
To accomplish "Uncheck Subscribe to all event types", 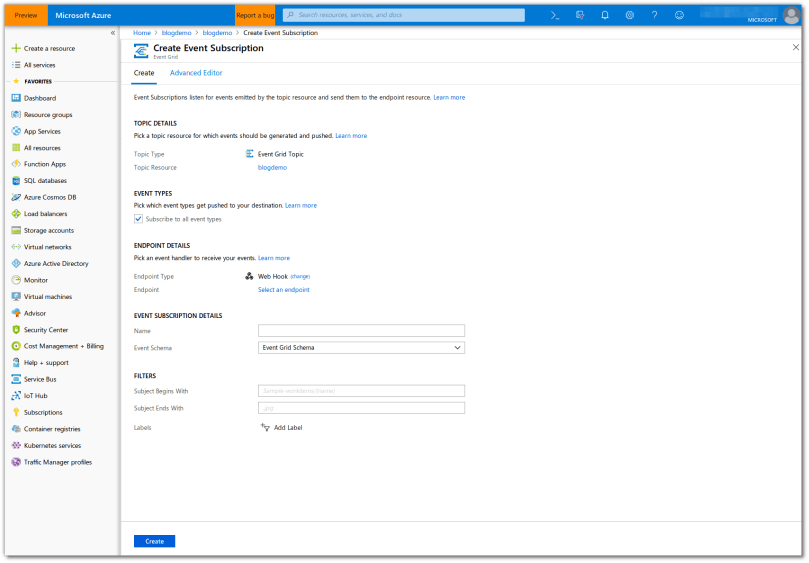I will tap(138, 219).
